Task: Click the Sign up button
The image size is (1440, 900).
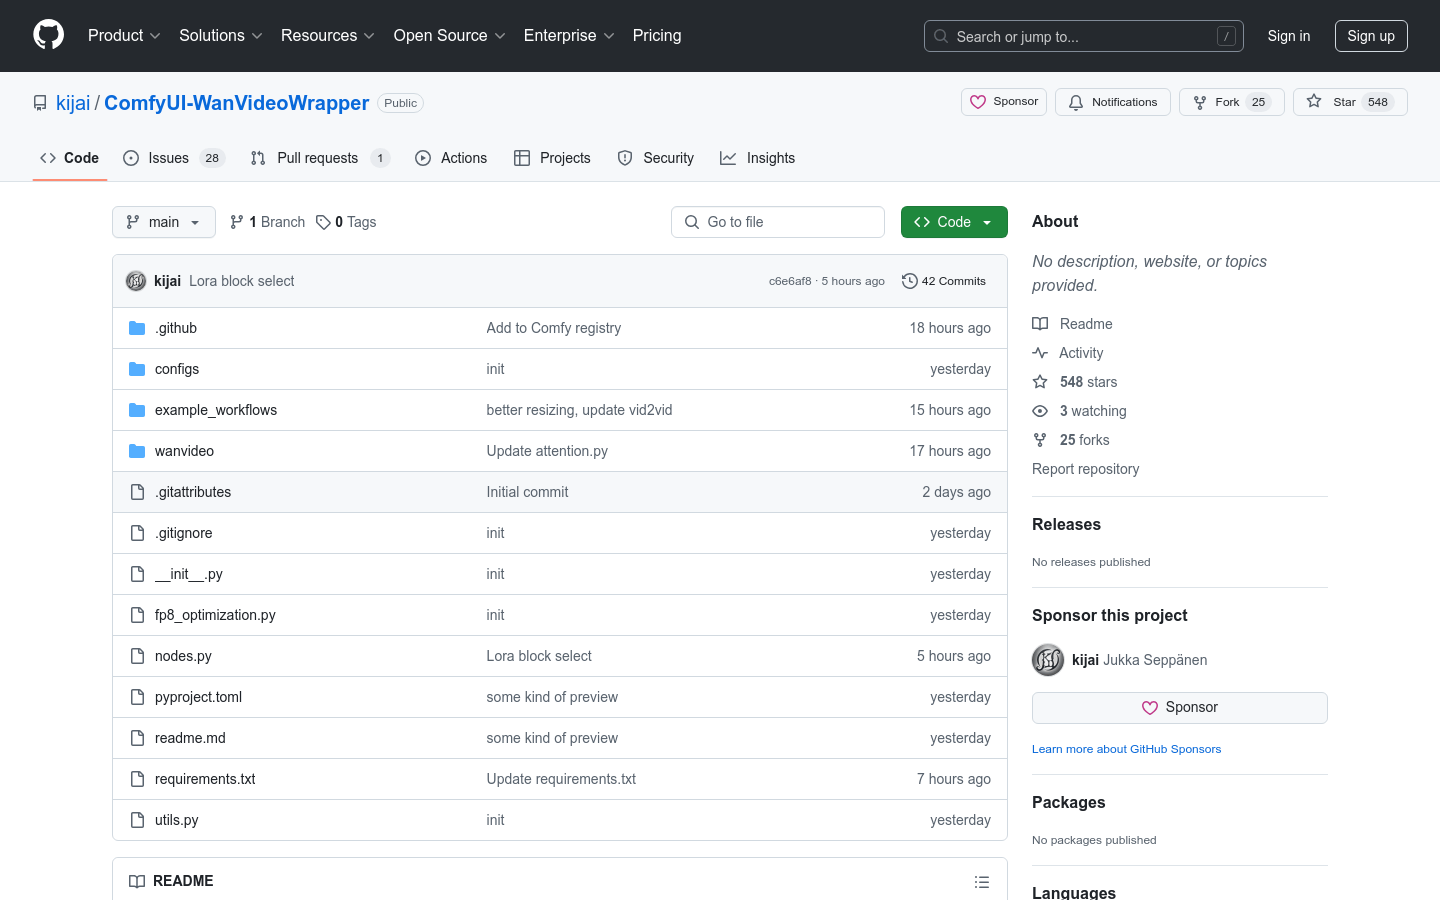Action: click(1371, 36)
